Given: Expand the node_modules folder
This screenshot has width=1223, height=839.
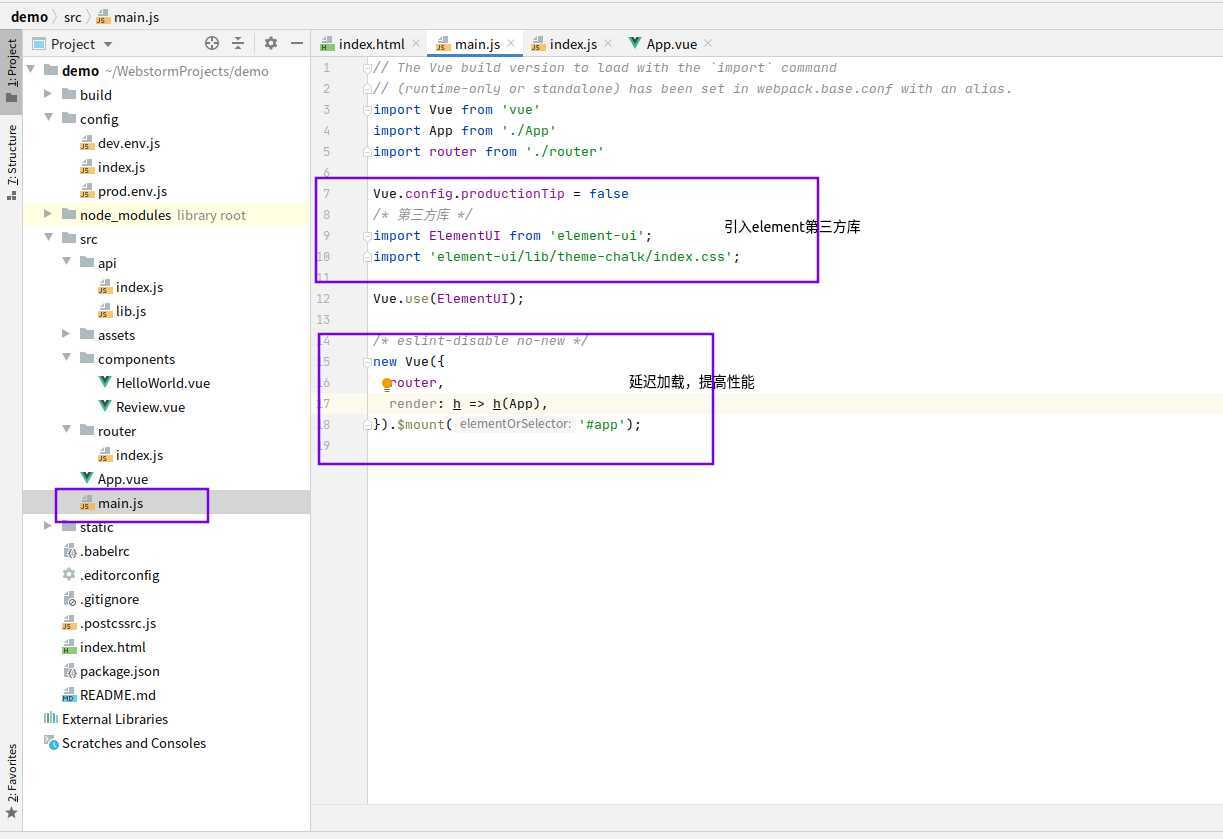Looking at the screenshot, I should (x=48, y=215).
